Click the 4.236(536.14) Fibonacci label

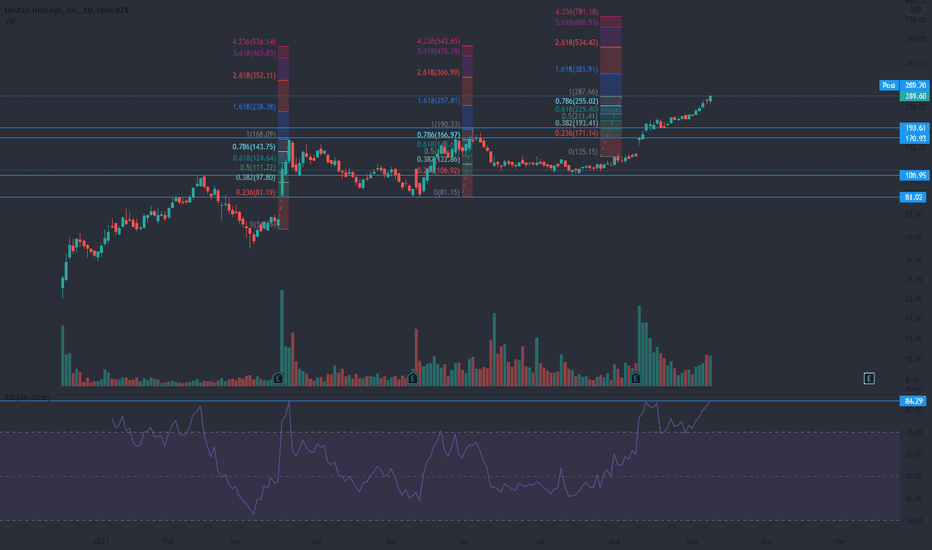(254, 42)
